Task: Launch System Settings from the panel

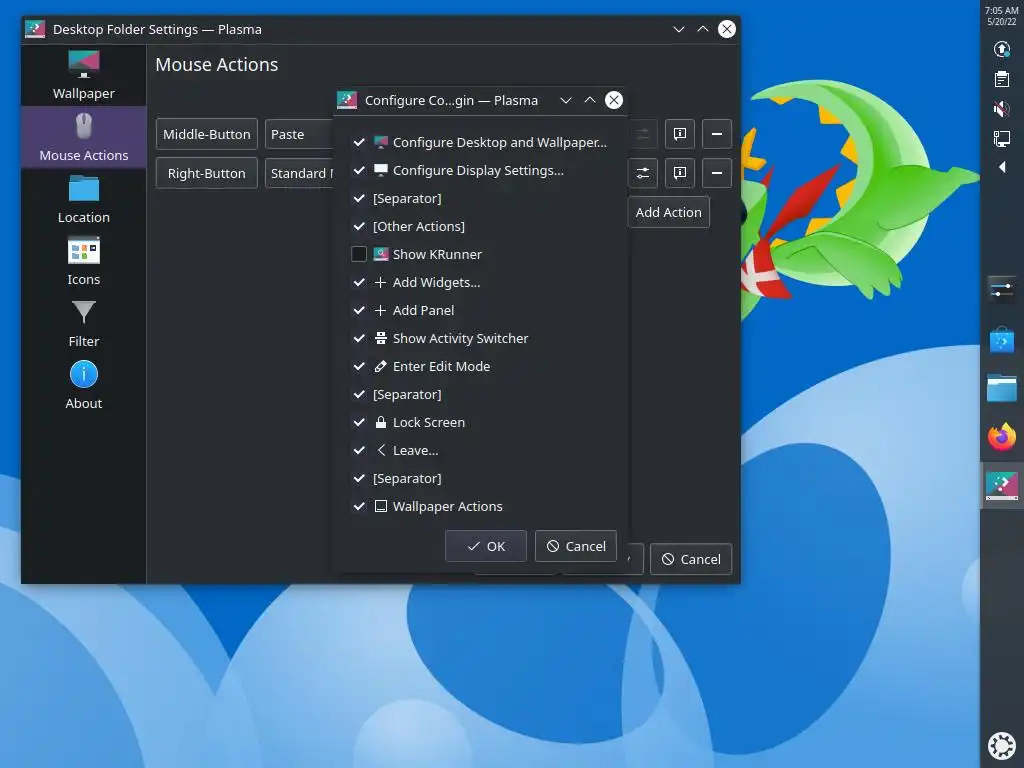Action: [1002, 288]
